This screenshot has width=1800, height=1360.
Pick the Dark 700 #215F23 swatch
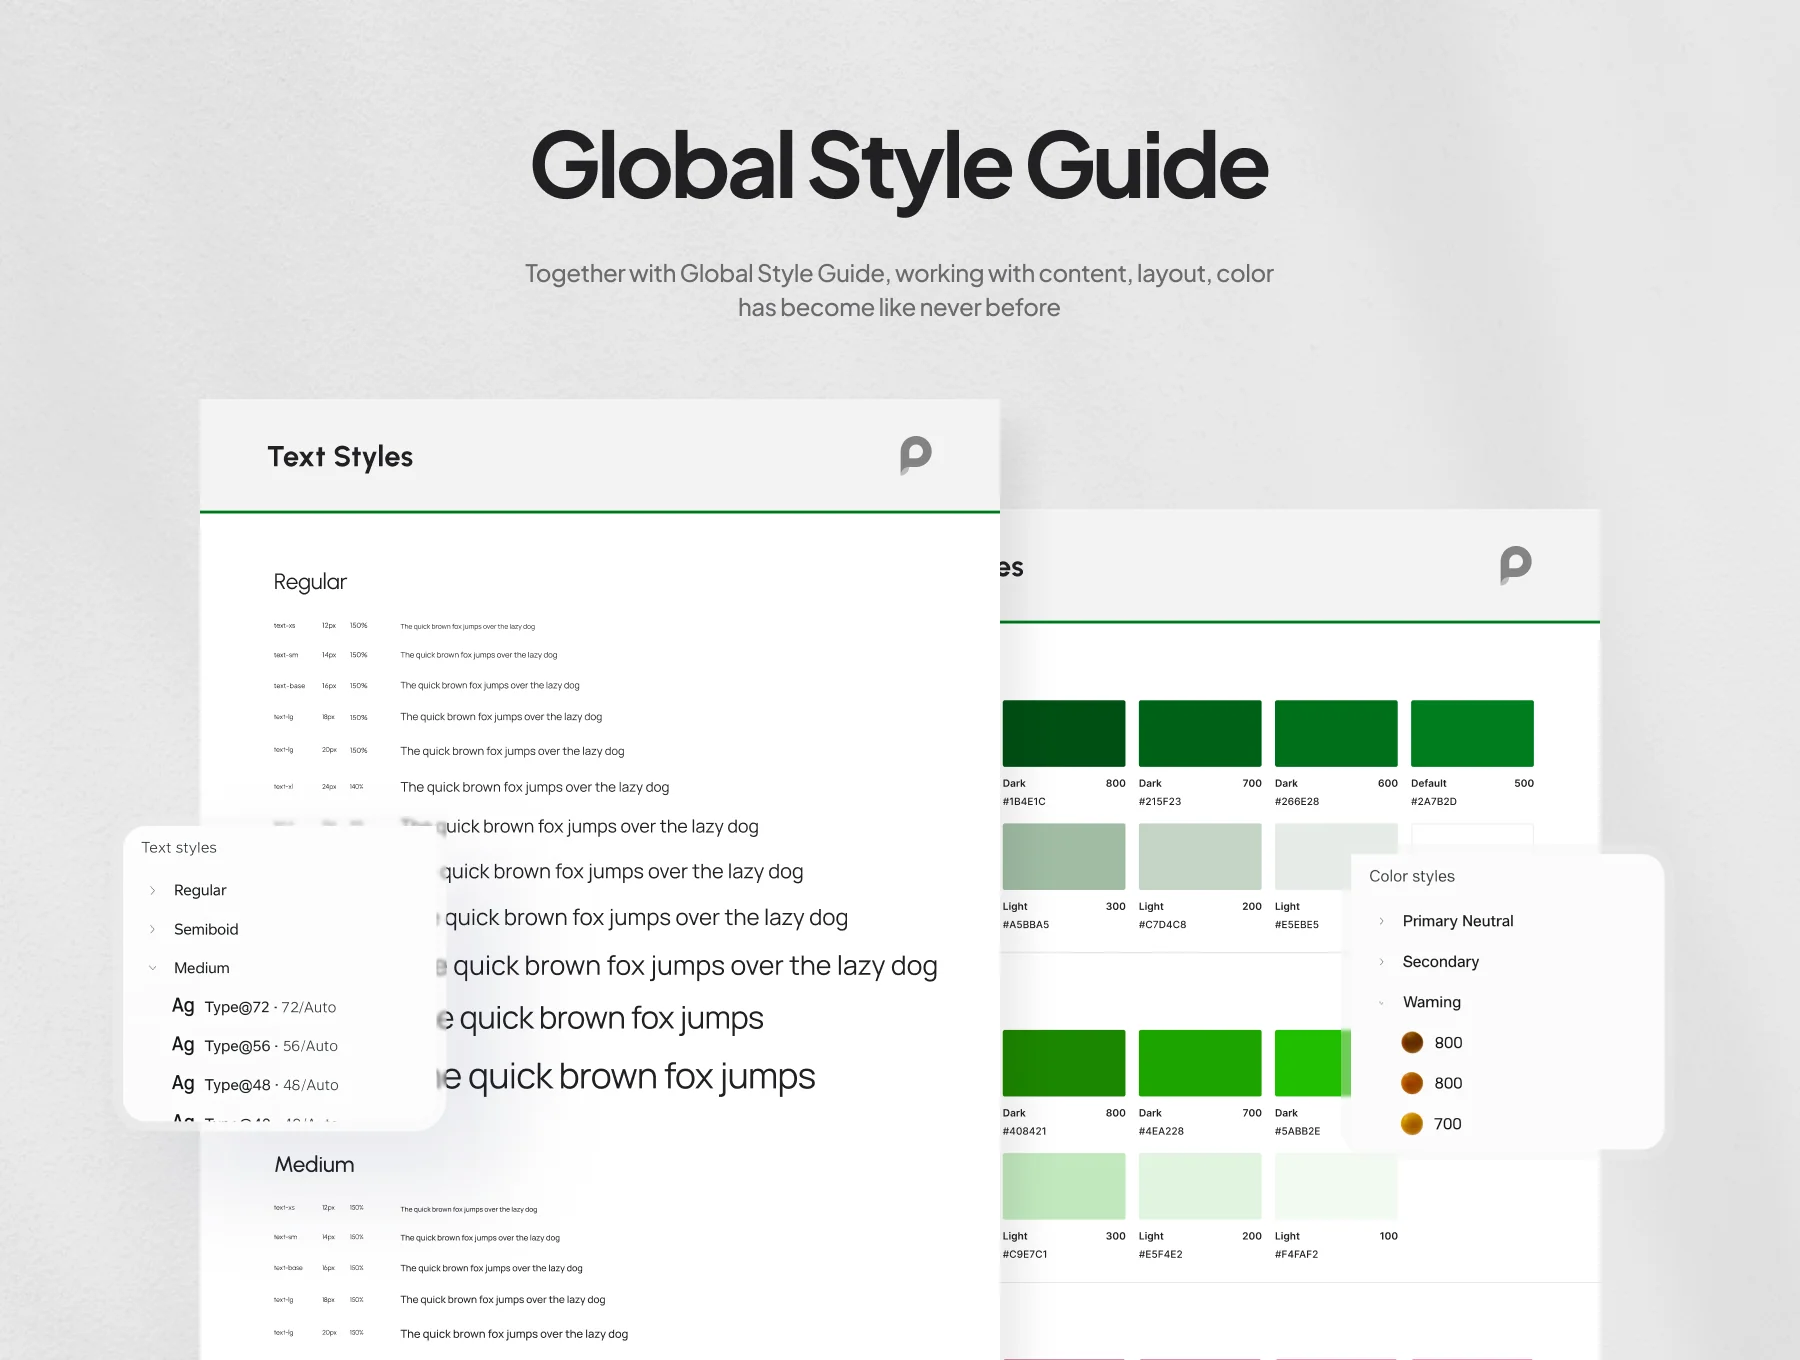click(1200, 733)
